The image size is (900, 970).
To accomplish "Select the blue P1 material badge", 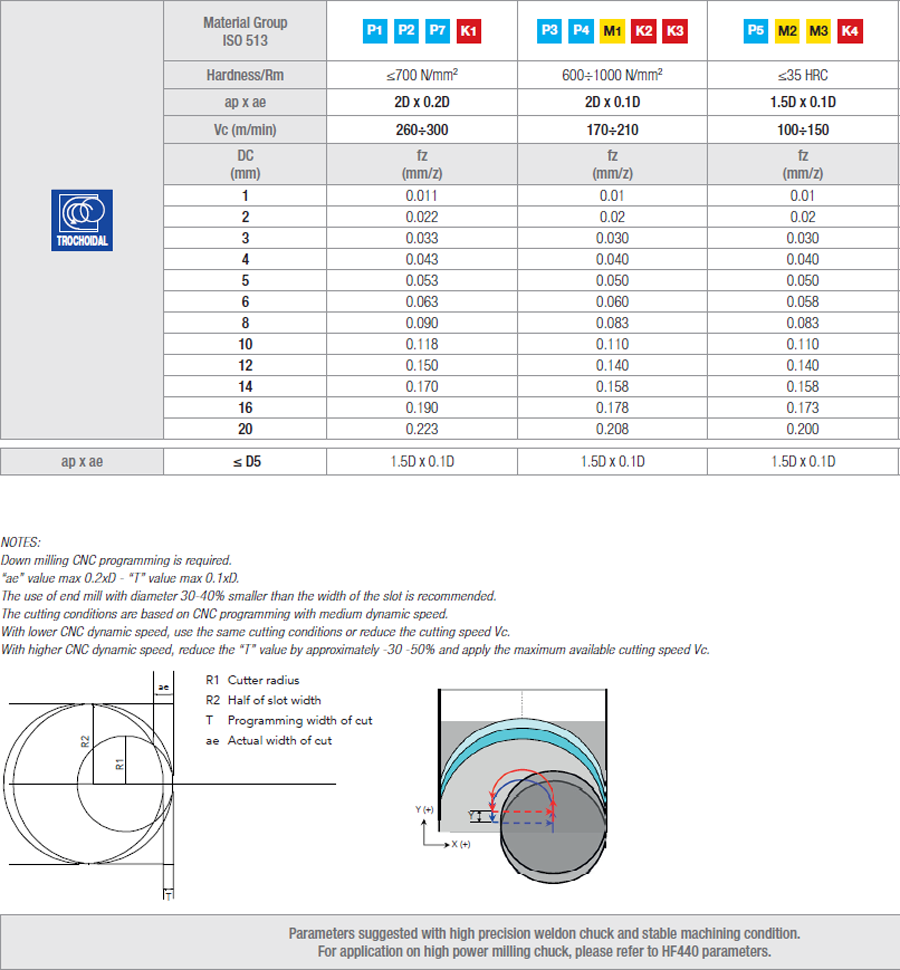I will 374,32.
